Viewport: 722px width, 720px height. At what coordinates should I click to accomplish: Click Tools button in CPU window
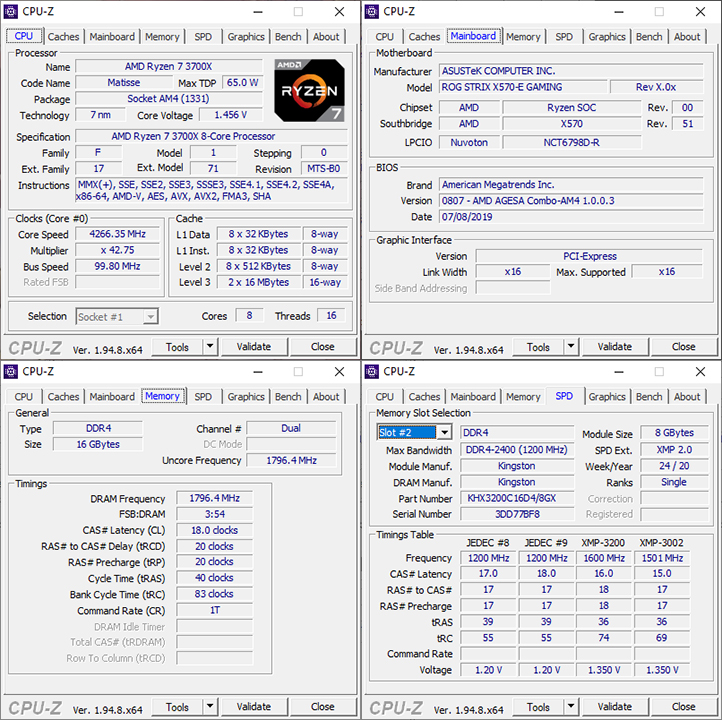tap(177, 347)
